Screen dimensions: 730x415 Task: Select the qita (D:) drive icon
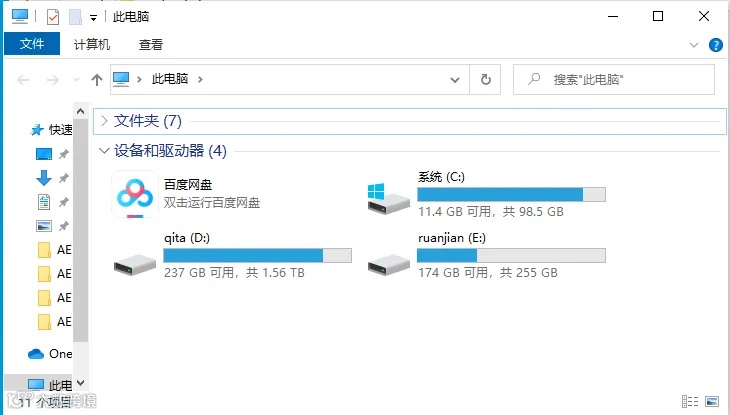(135, 264)
